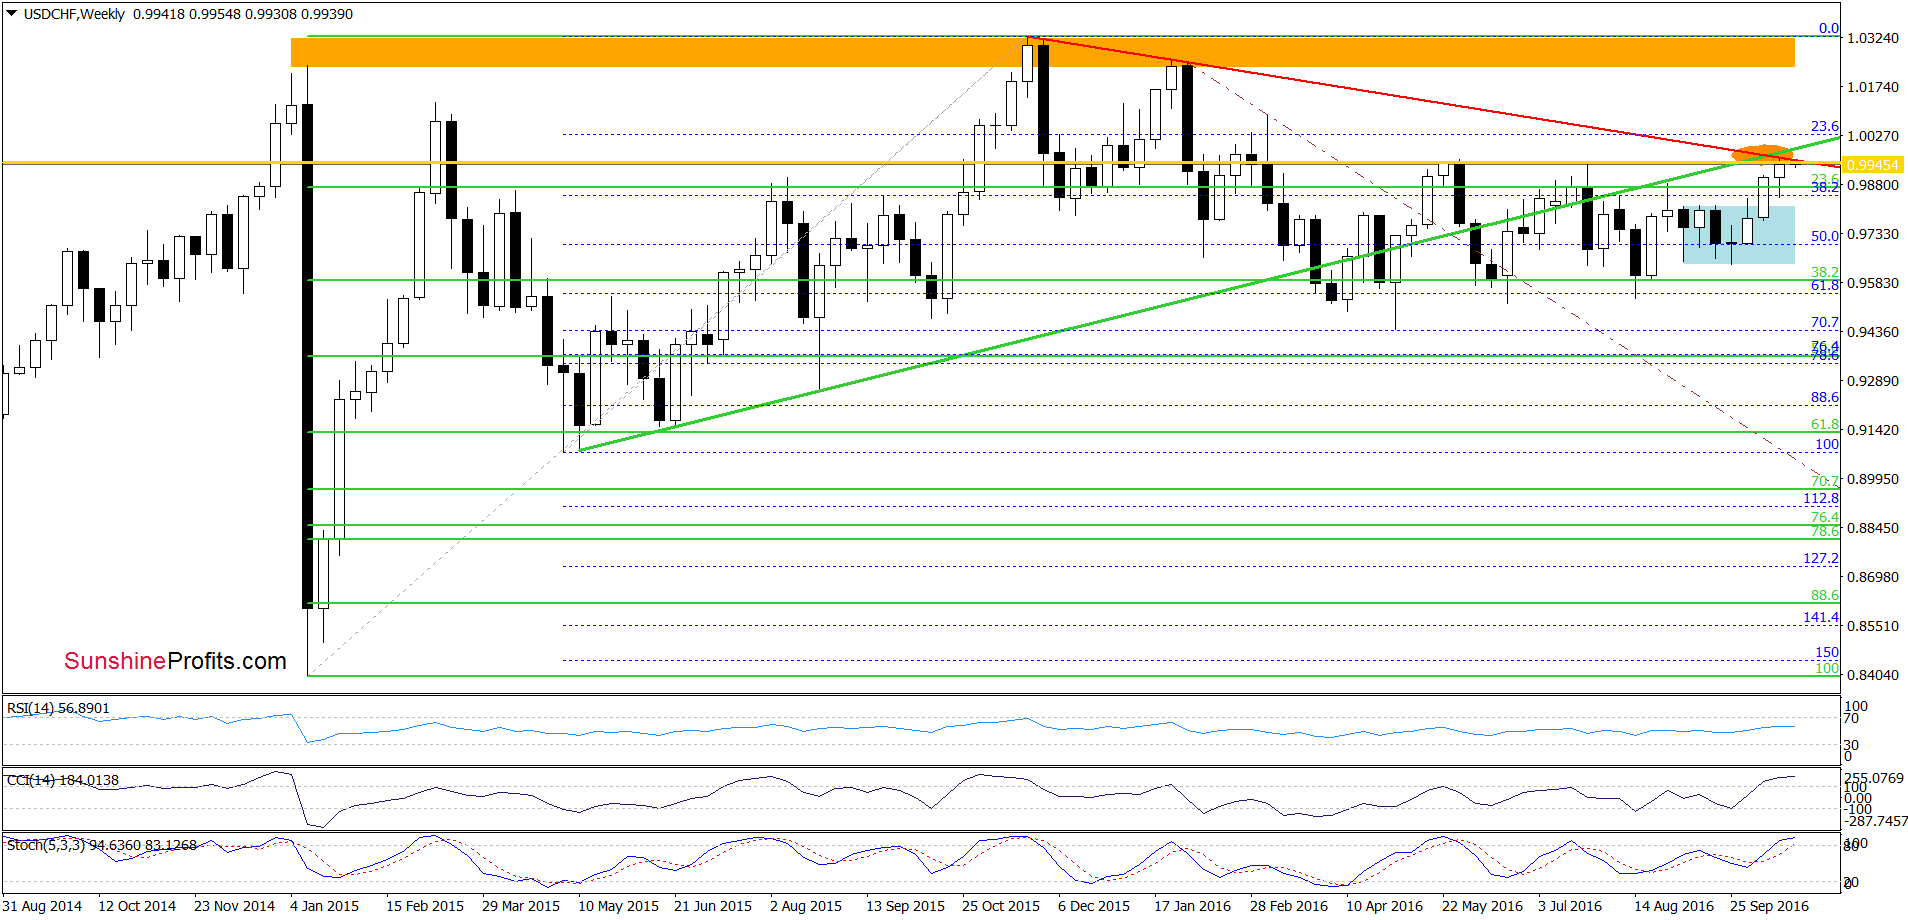Click the 25 Sep 2016 date label
This screenshot has width=1908, height=920.
pyautogui.click(x=1769, y=906)
